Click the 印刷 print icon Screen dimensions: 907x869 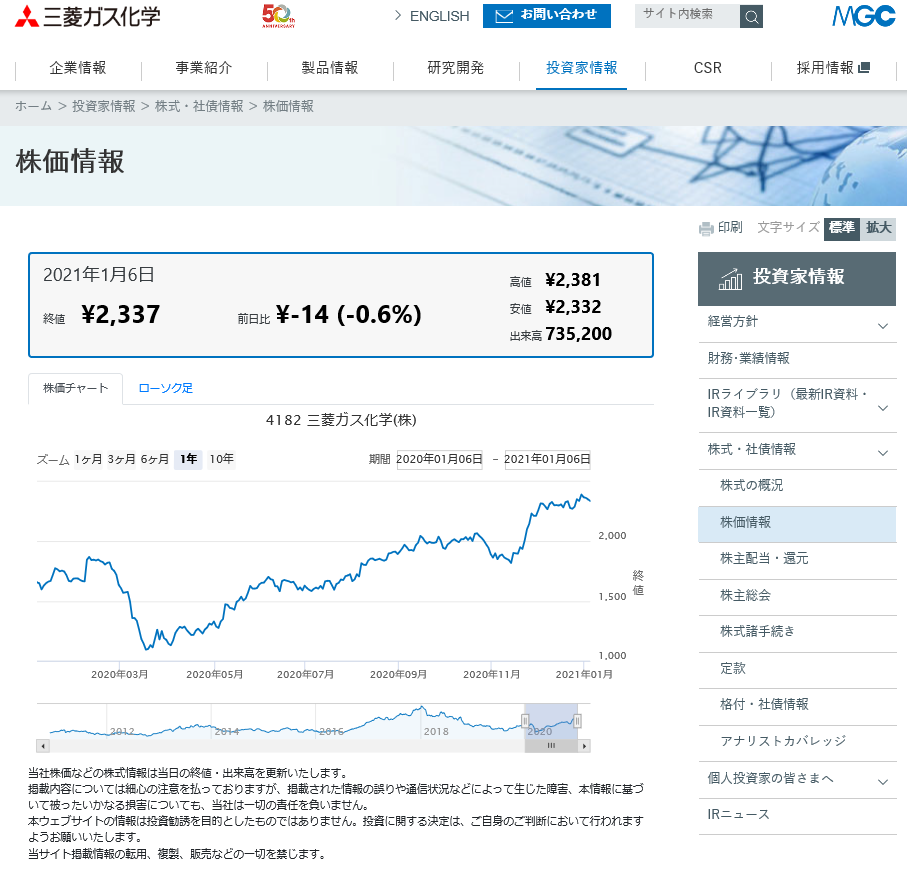[x=707, y=228]
